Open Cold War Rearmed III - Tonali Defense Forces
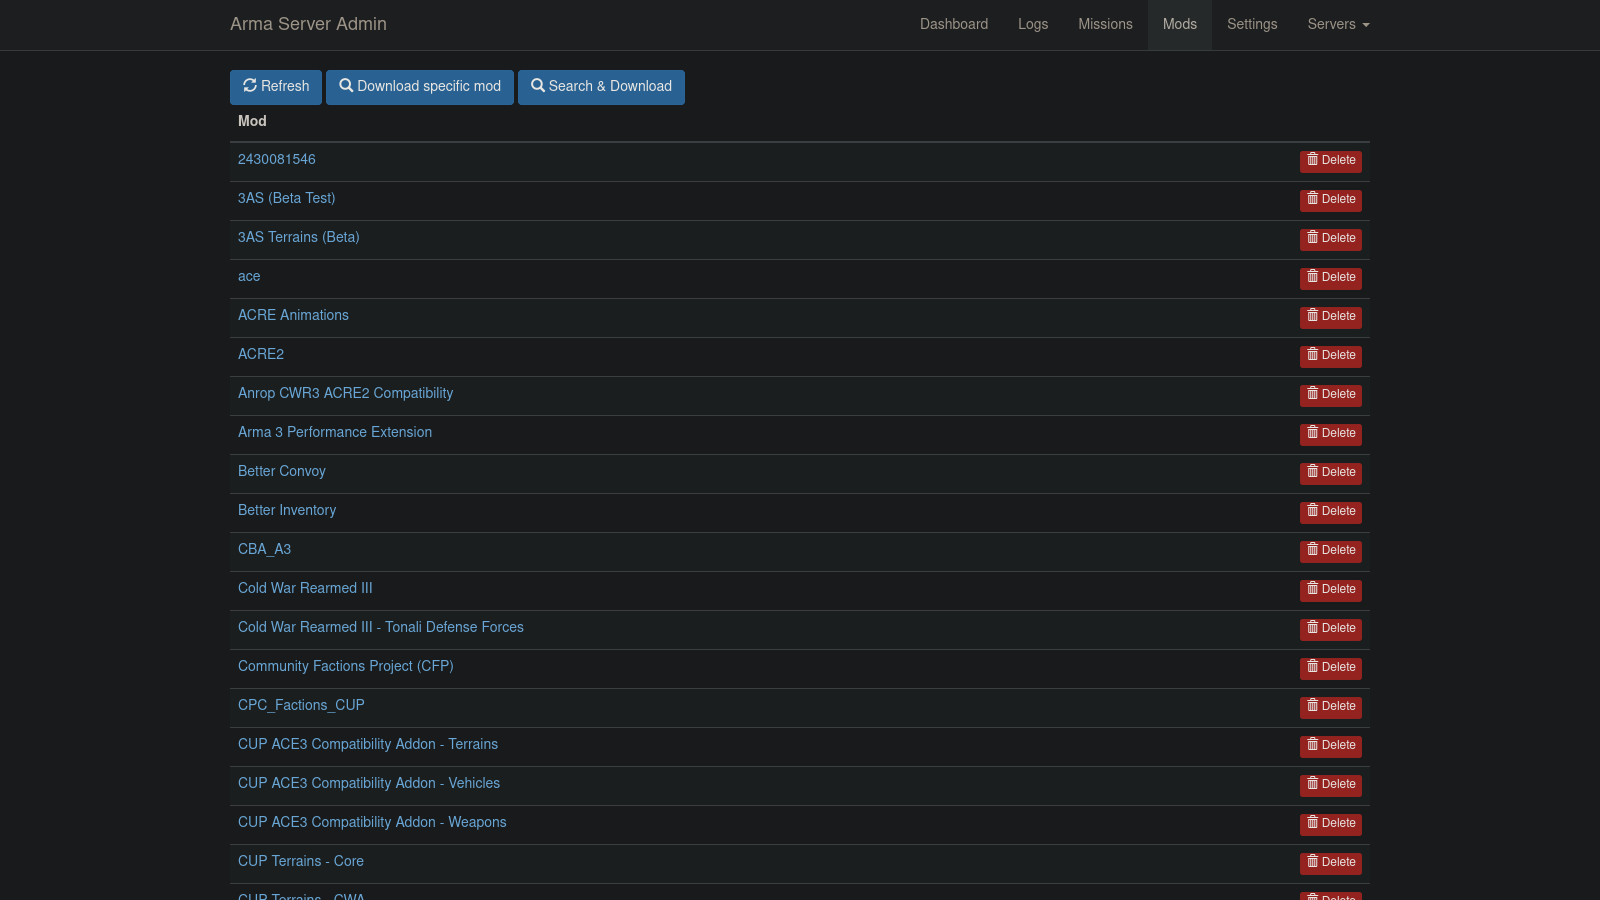 click(381, 627)
